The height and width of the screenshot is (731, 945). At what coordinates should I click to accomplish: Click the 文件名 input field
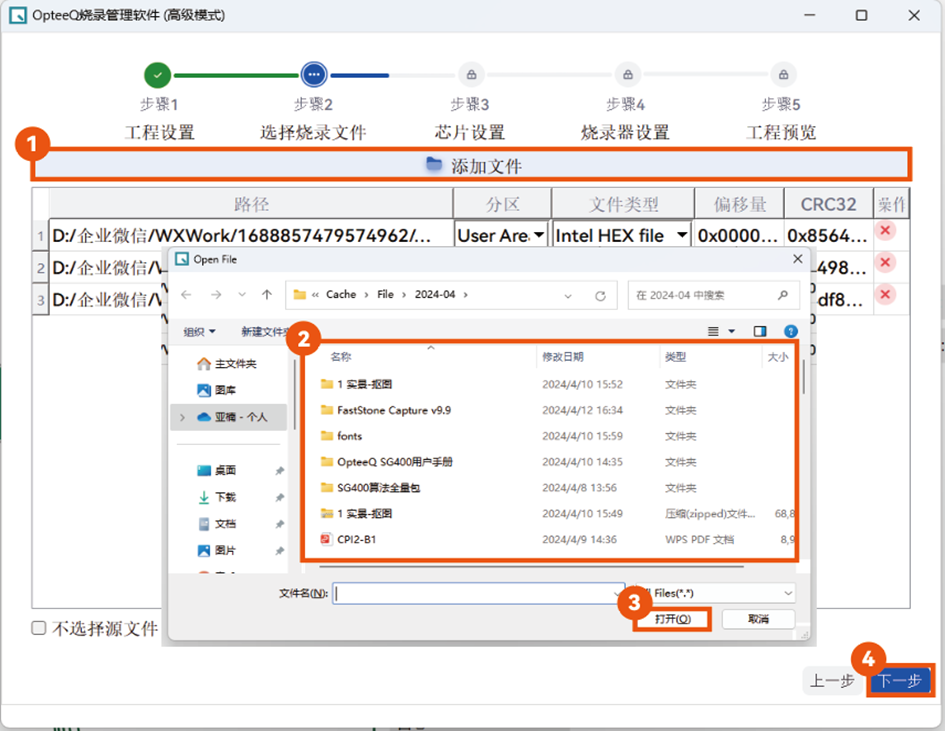click(475, 593)
